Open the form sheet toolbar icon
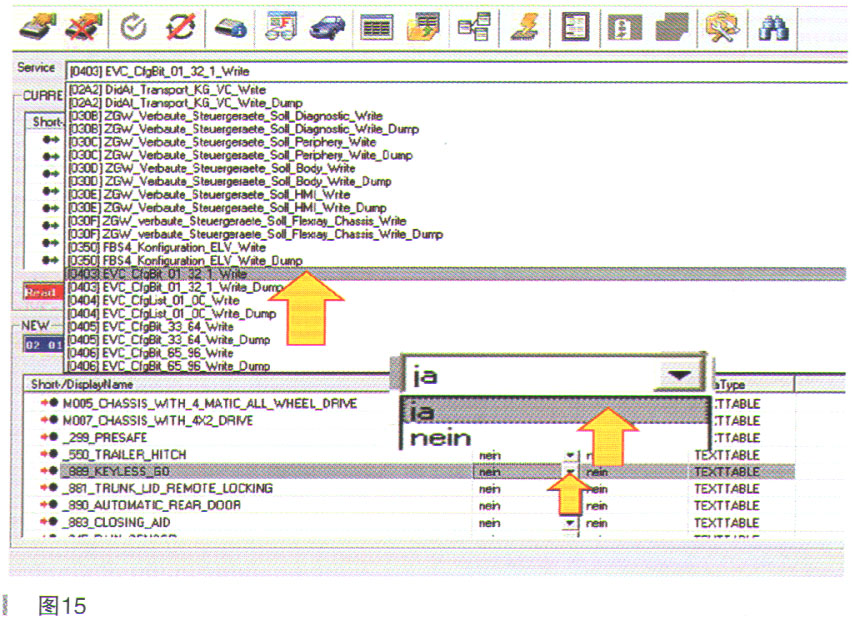852x619 pixels. 575,27
